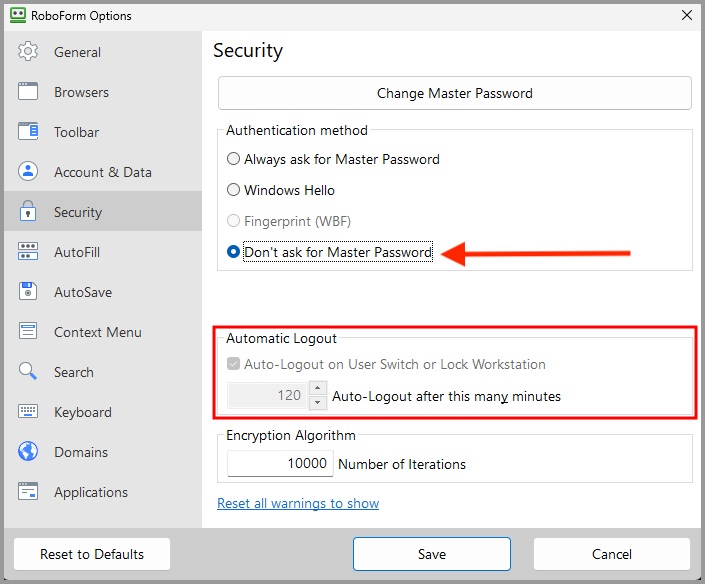
Task: Click the Browsers window icon
Action: 28,92
